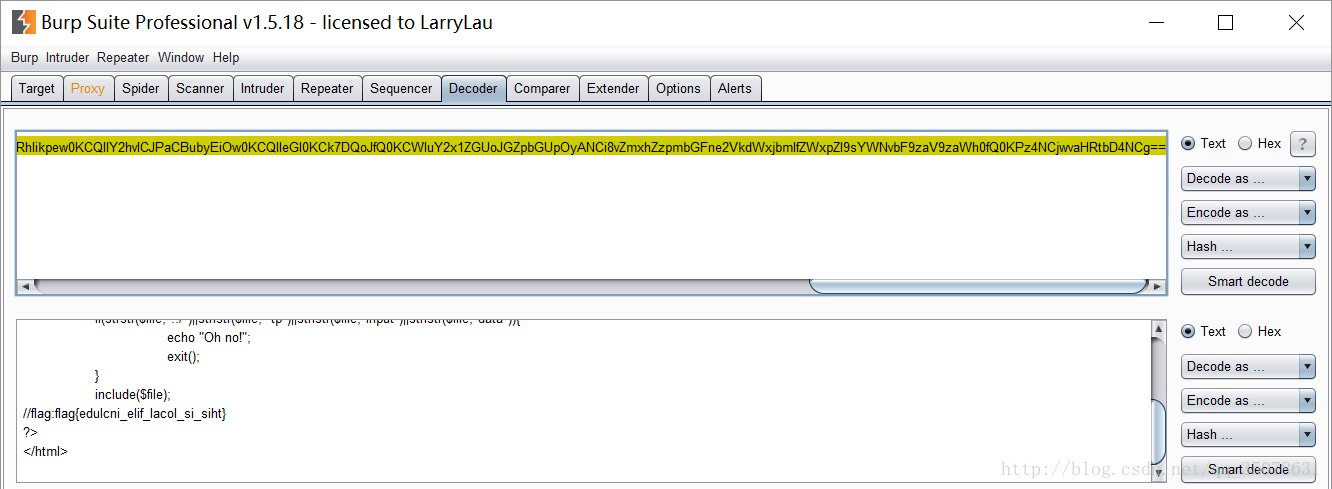Switch to the Extender tab
This screenshot has height=489, width=1332.
point(613,88)
